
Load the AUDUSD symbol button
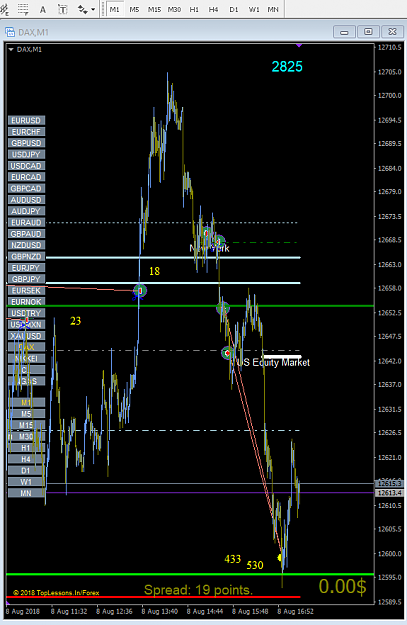26,200
